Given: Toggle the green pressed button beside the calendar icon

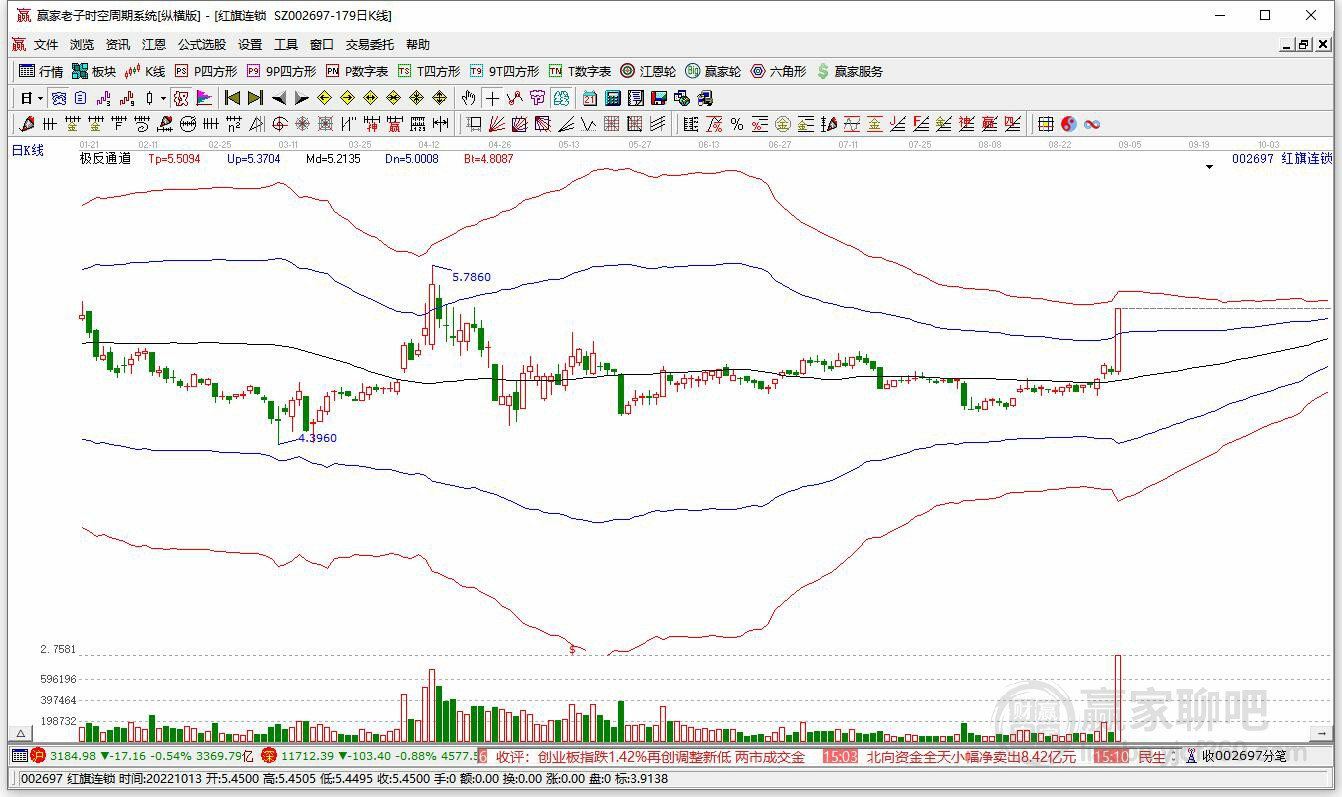Looking at the screenshot, I should coord(561,98).
